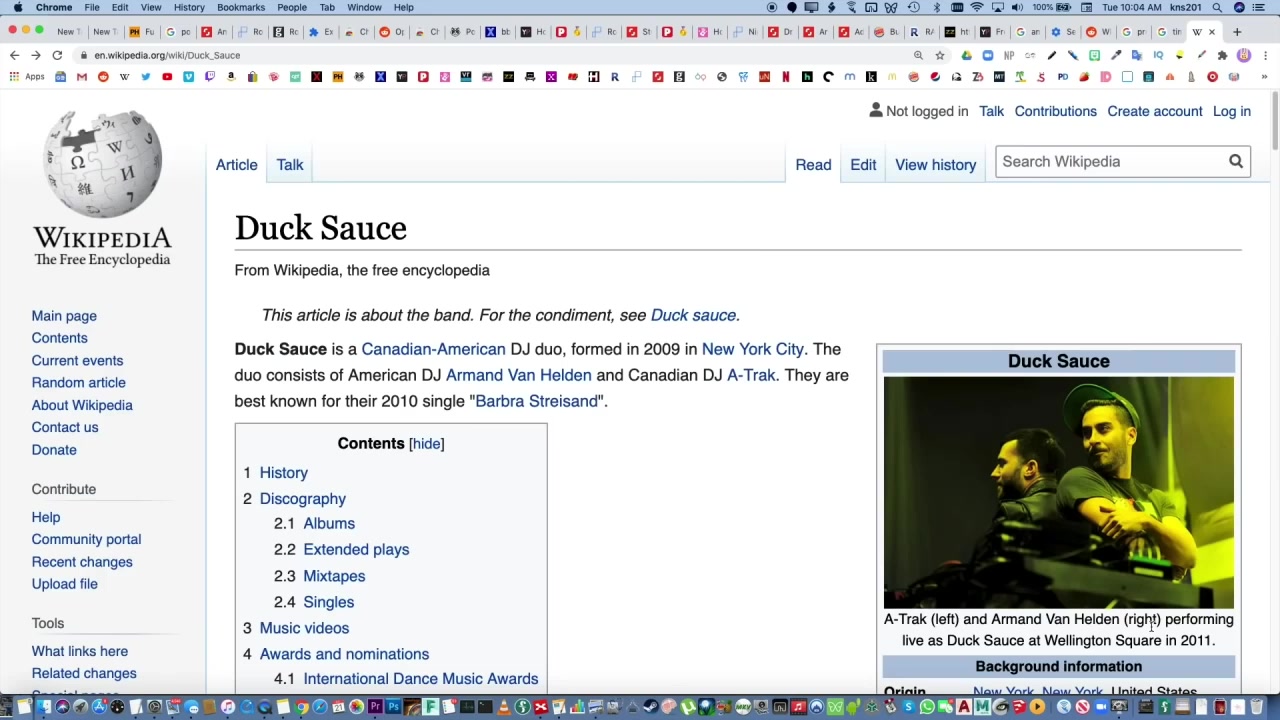The height and width of the screenshot is (720, 1280).
Task: Jump to Music videos in Contents
Action: (x=304, y=628)
